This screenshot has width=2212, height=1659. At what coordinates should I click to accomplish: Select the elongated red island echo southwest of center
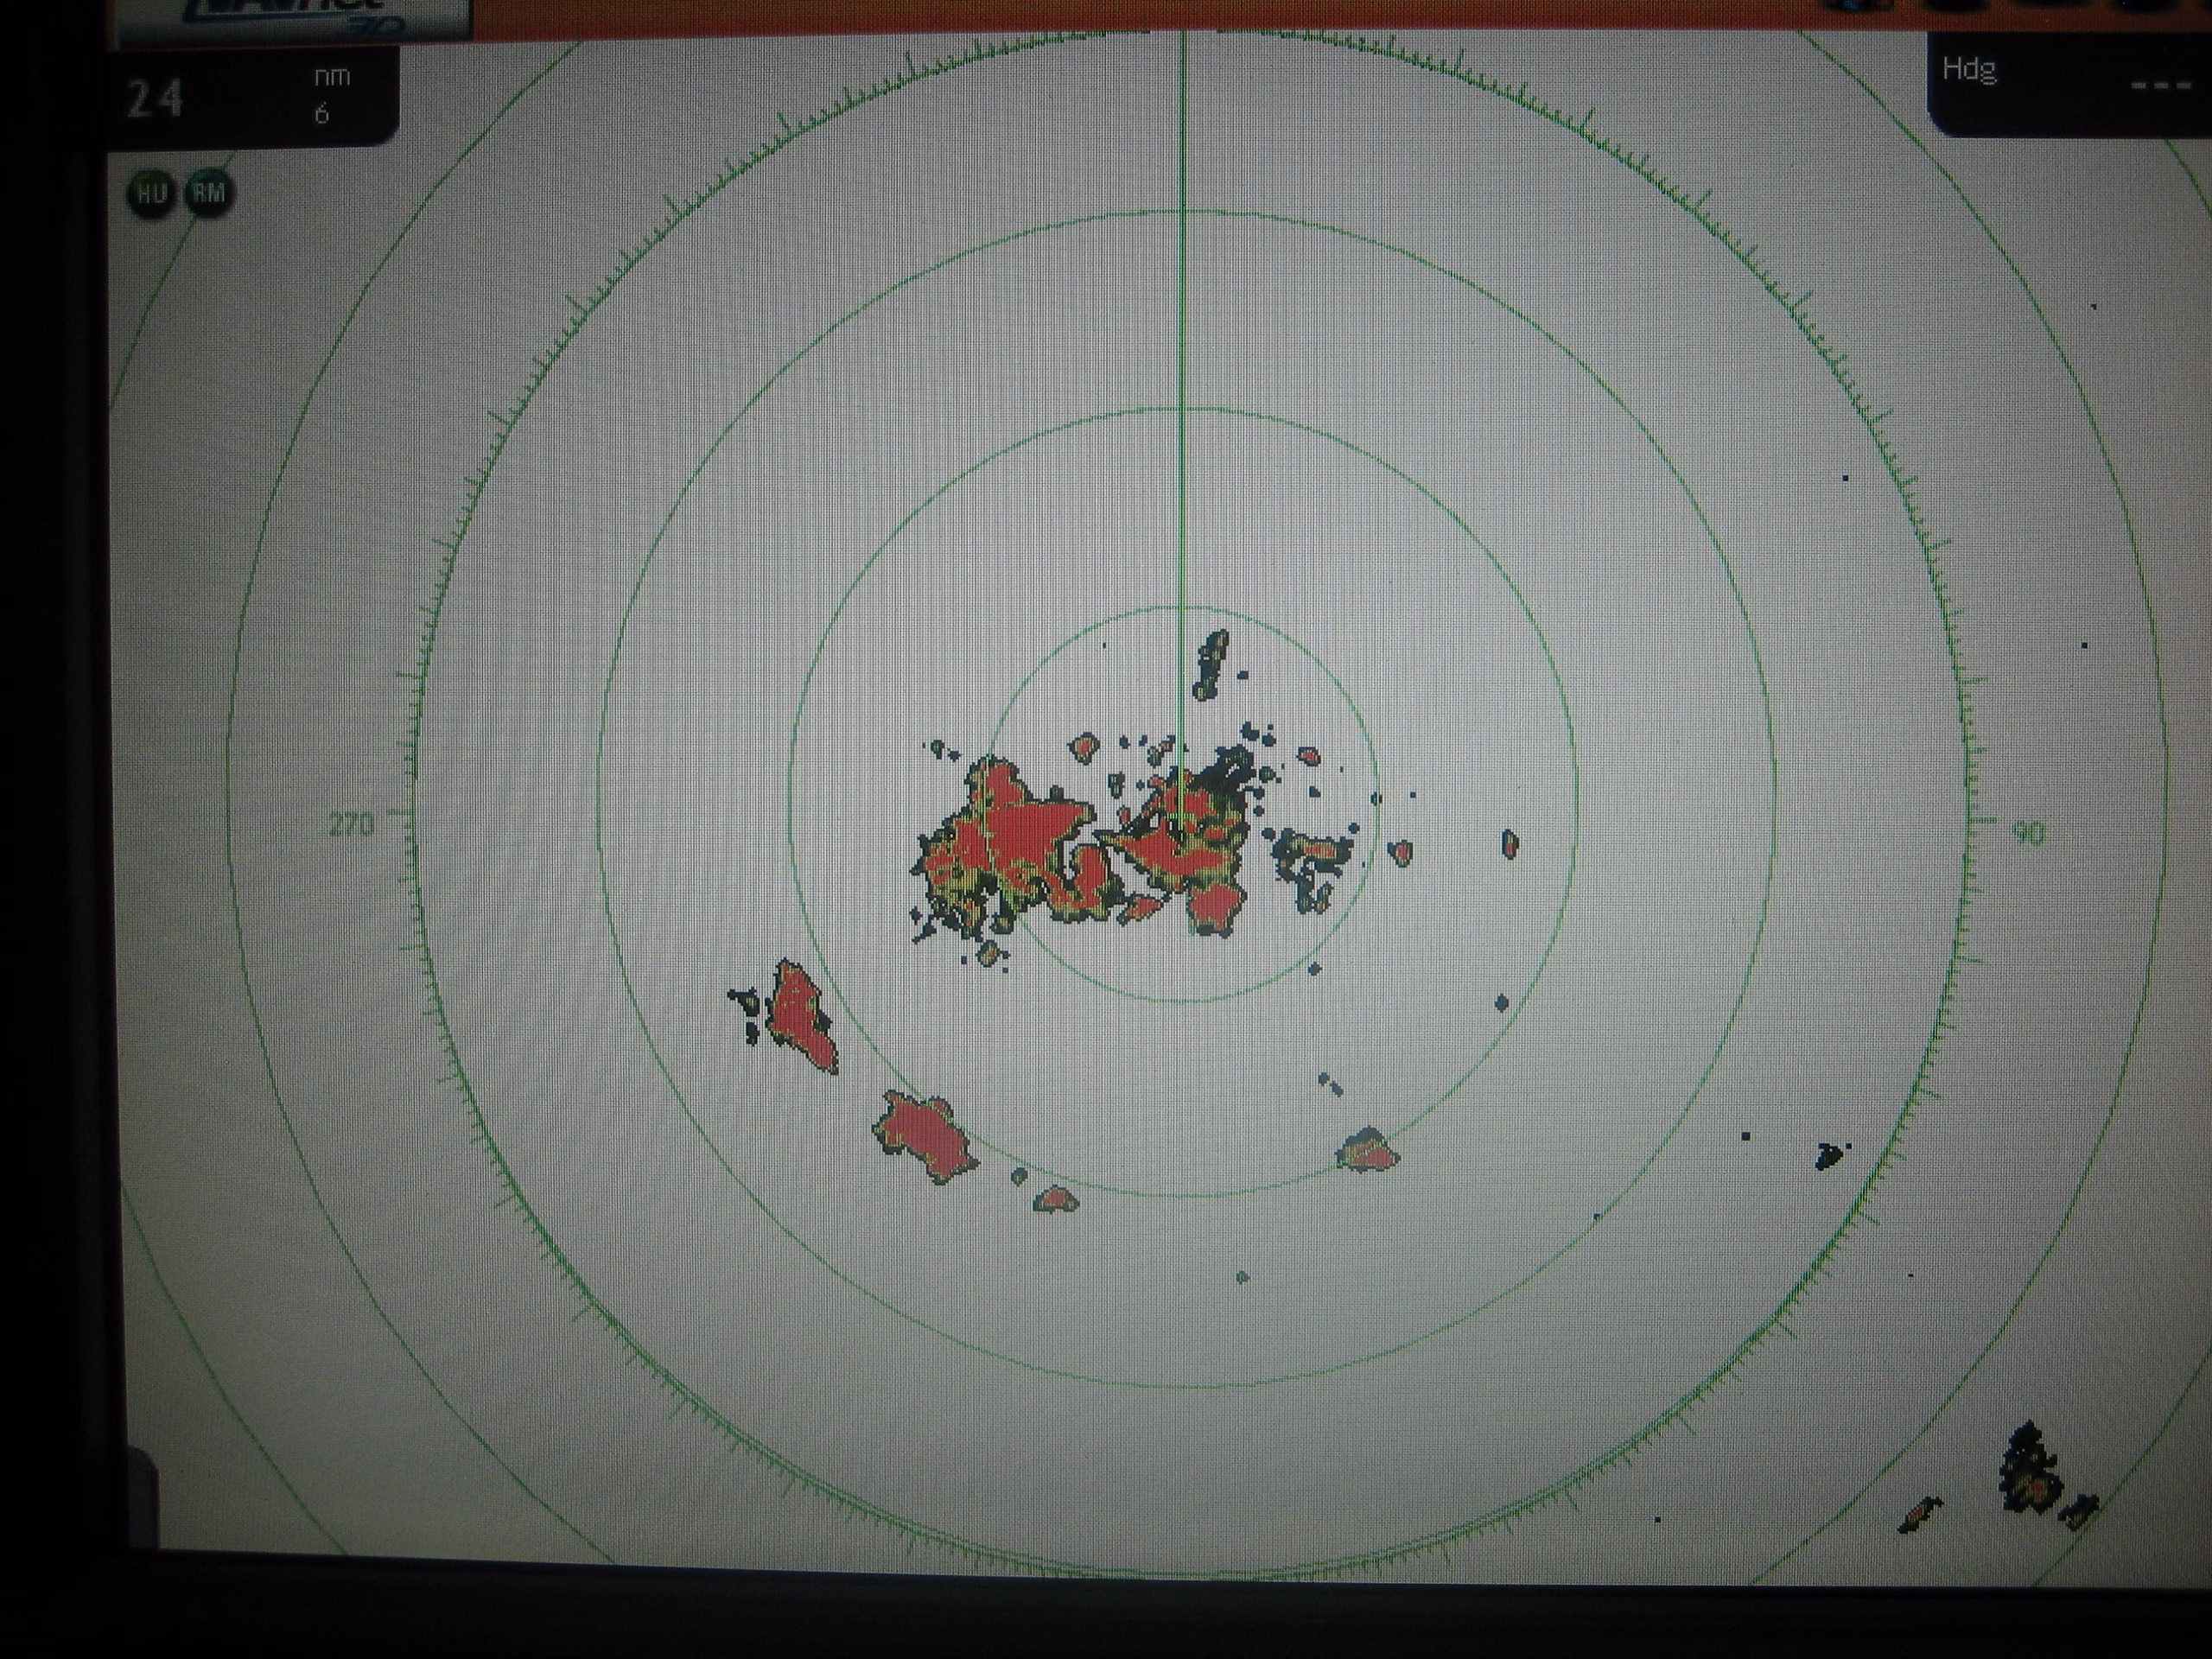click(800, 1015)
